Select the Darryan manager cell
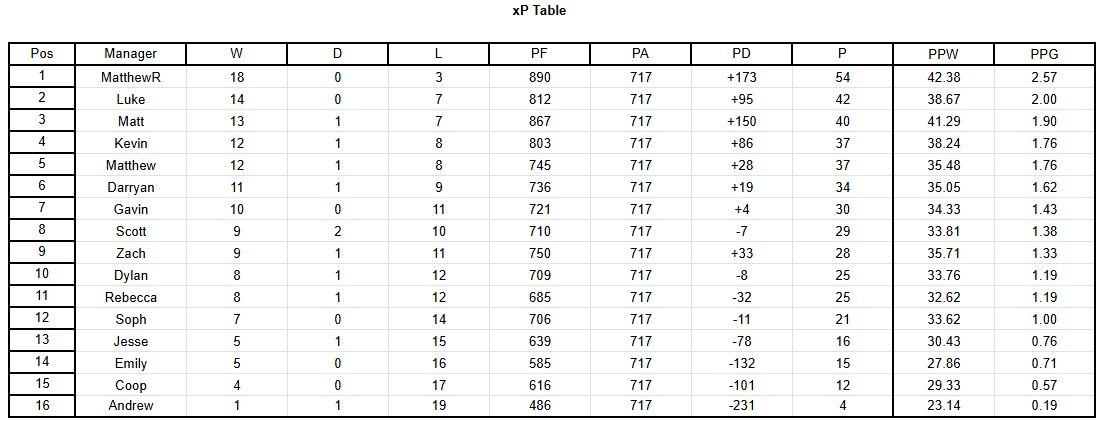The width and height of the screenshot is (1100, 421). pyautogui.click(x=130, y=187)
